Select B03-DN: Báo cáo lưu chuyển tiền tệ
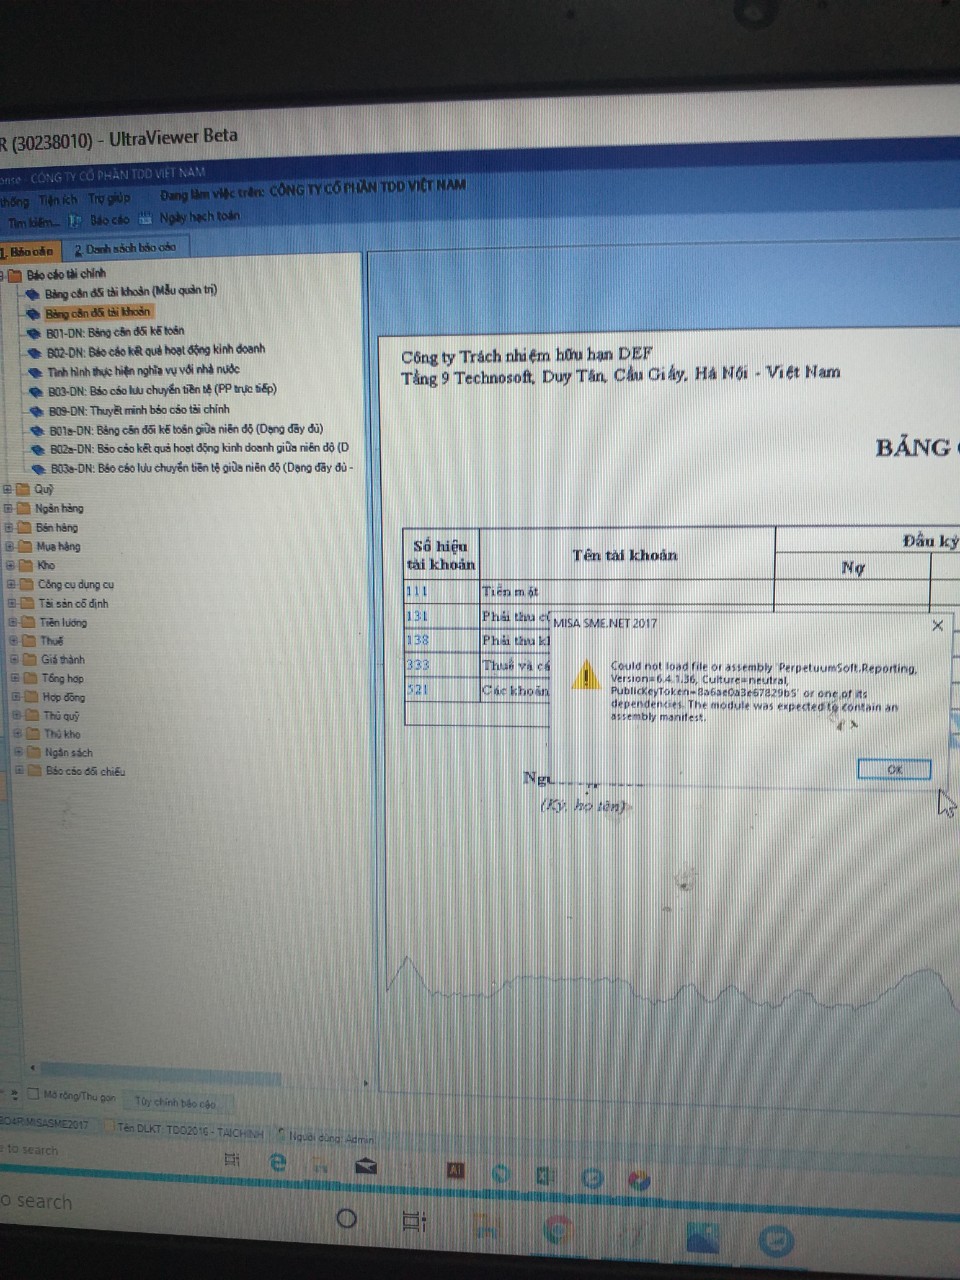The width and height of the screenshot is (960, 1280). [x=162, y=390]
